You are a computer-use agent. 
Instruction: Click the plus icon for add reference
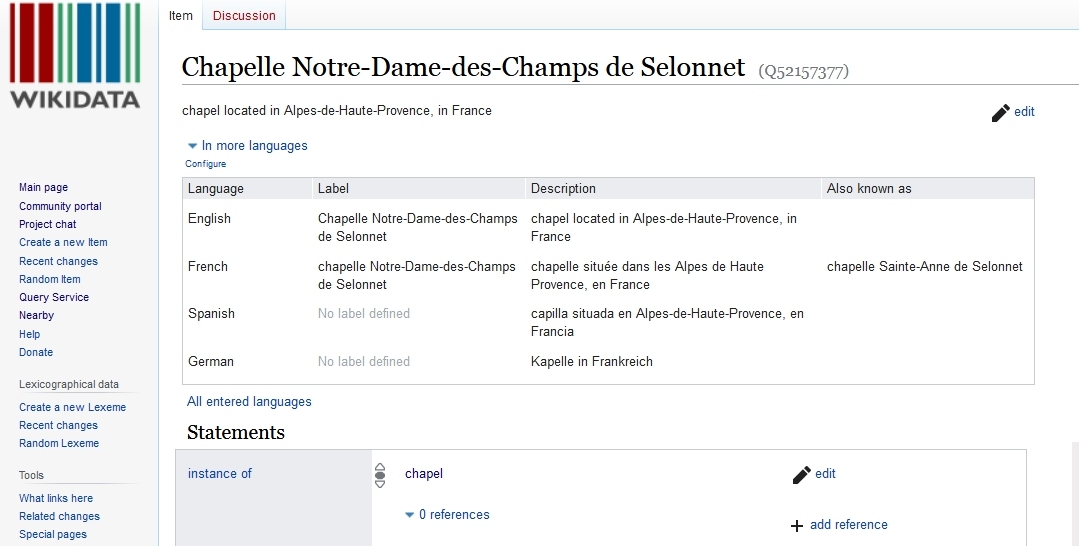pyautogui.click(x=797, y=525)
